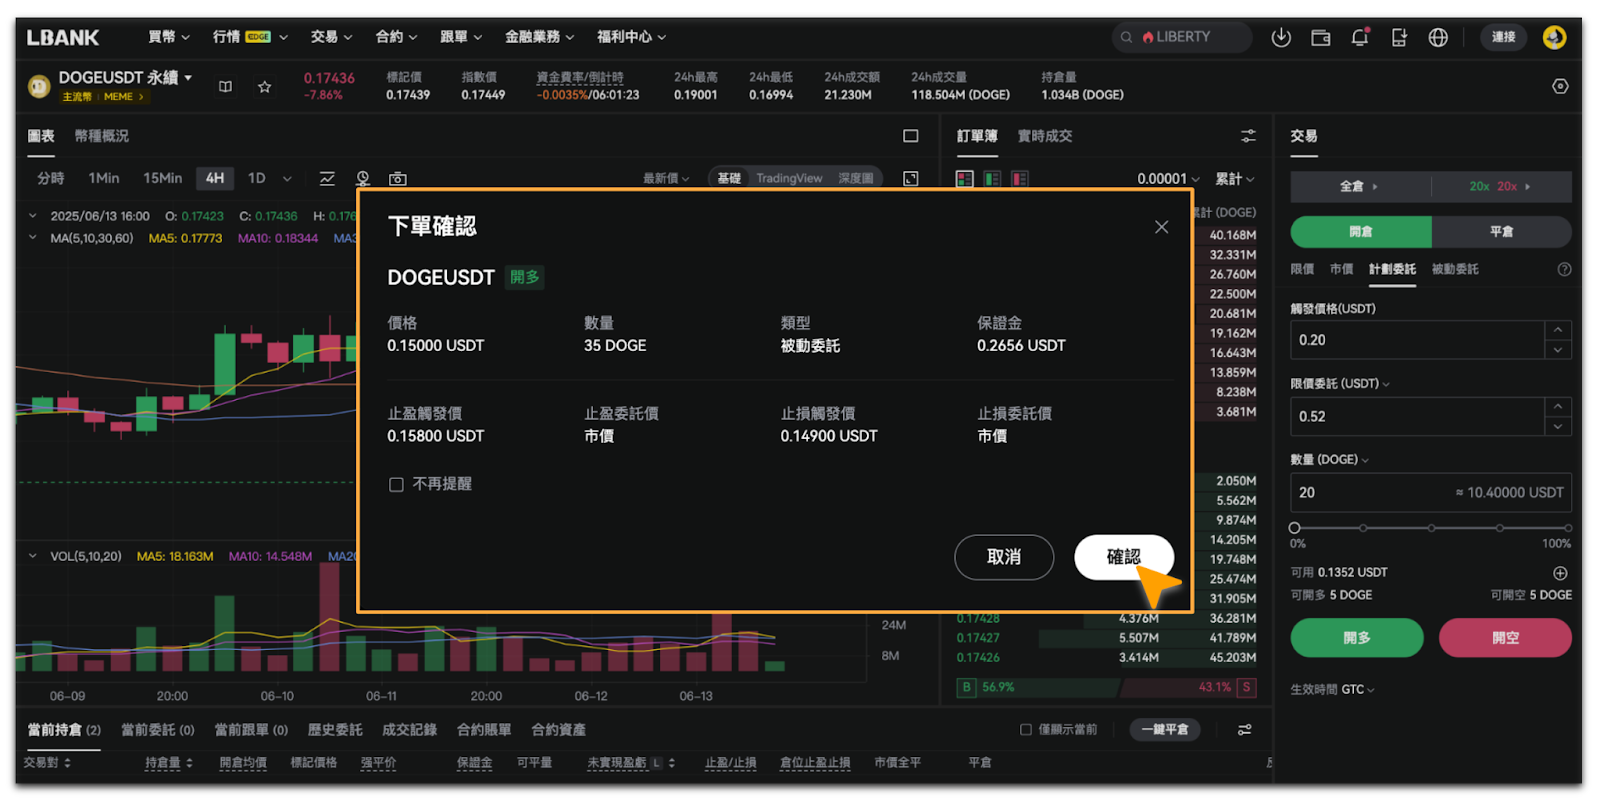Screen dimensions: 1600x807
Task: Check the 不再提醒 checkbox
Action: click(396, 485)
